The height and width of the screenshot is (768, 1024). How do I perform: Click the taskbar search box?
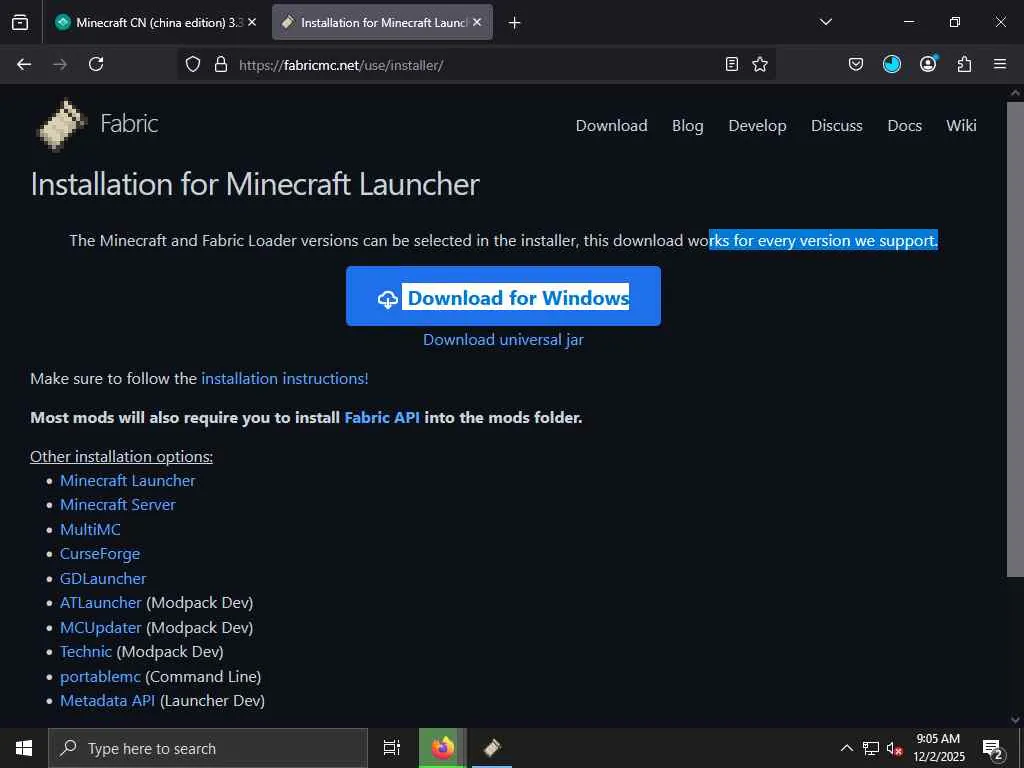point(208,748)
